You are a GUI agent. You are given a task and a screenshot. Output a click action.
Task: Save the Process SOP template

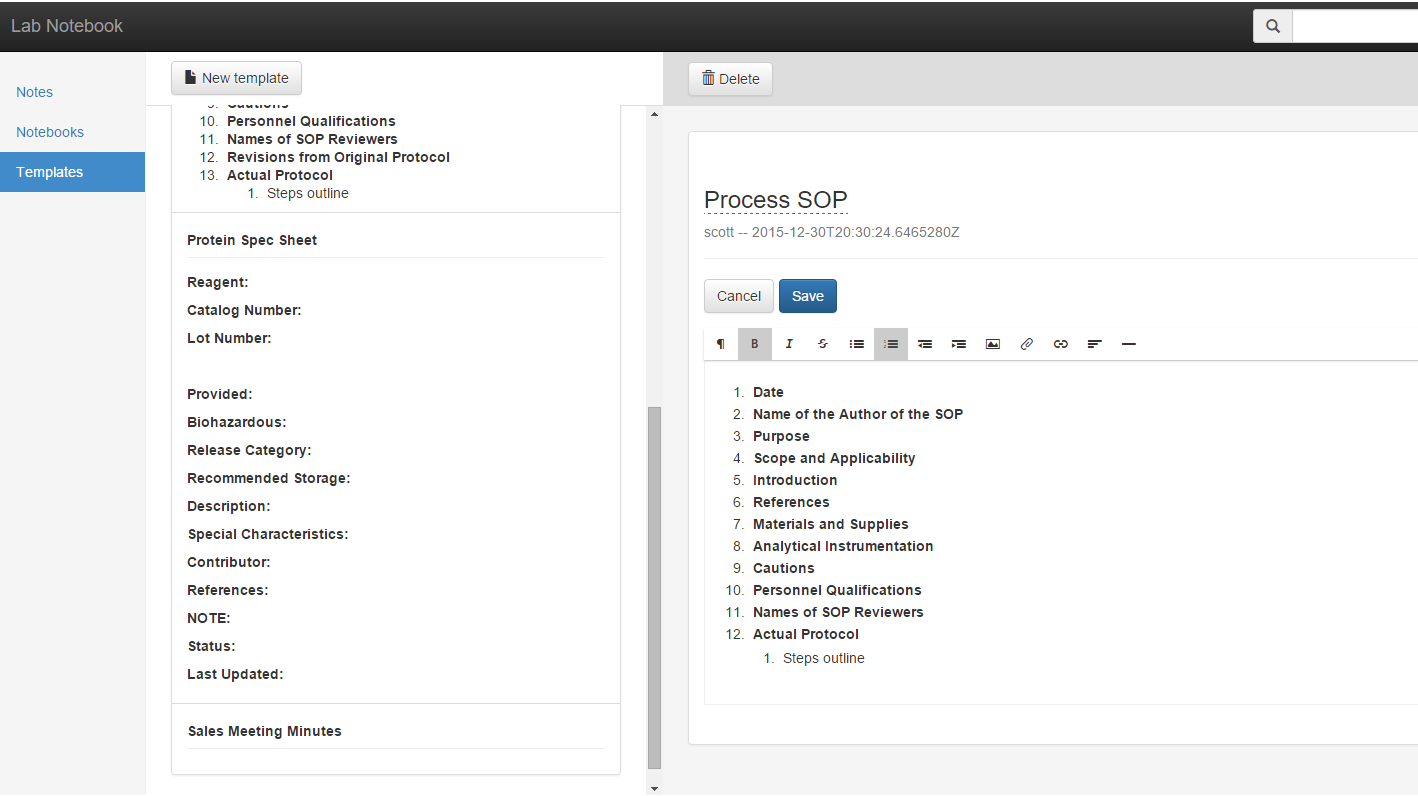807,295
